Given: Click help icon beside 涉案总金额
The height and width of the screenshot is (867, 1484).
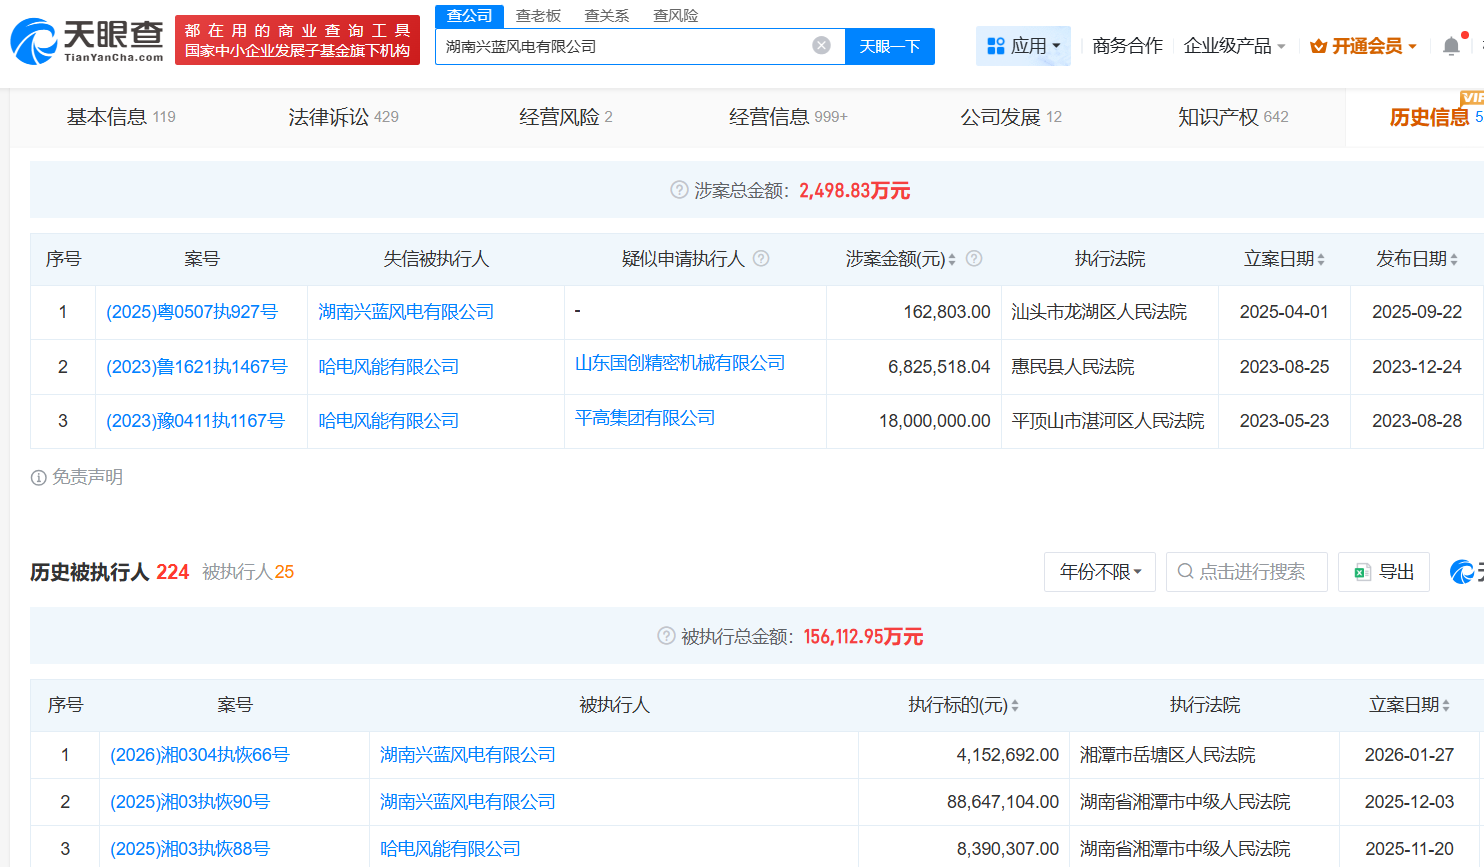Looking at the screenshot, I should [679, 190].
